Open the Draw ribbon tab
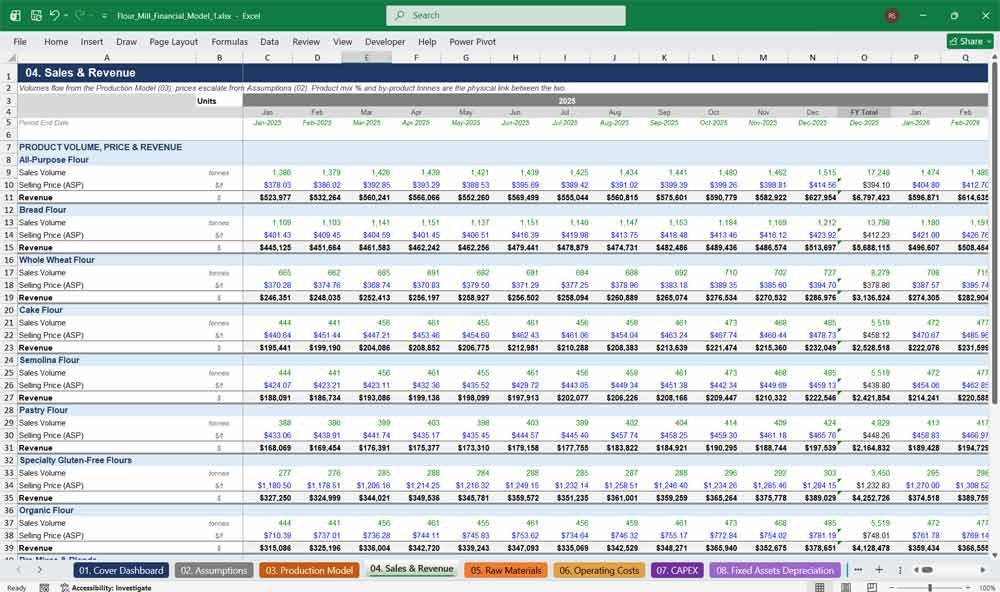This screenshot has width=1000, height=592. click(x=126, y=41)
